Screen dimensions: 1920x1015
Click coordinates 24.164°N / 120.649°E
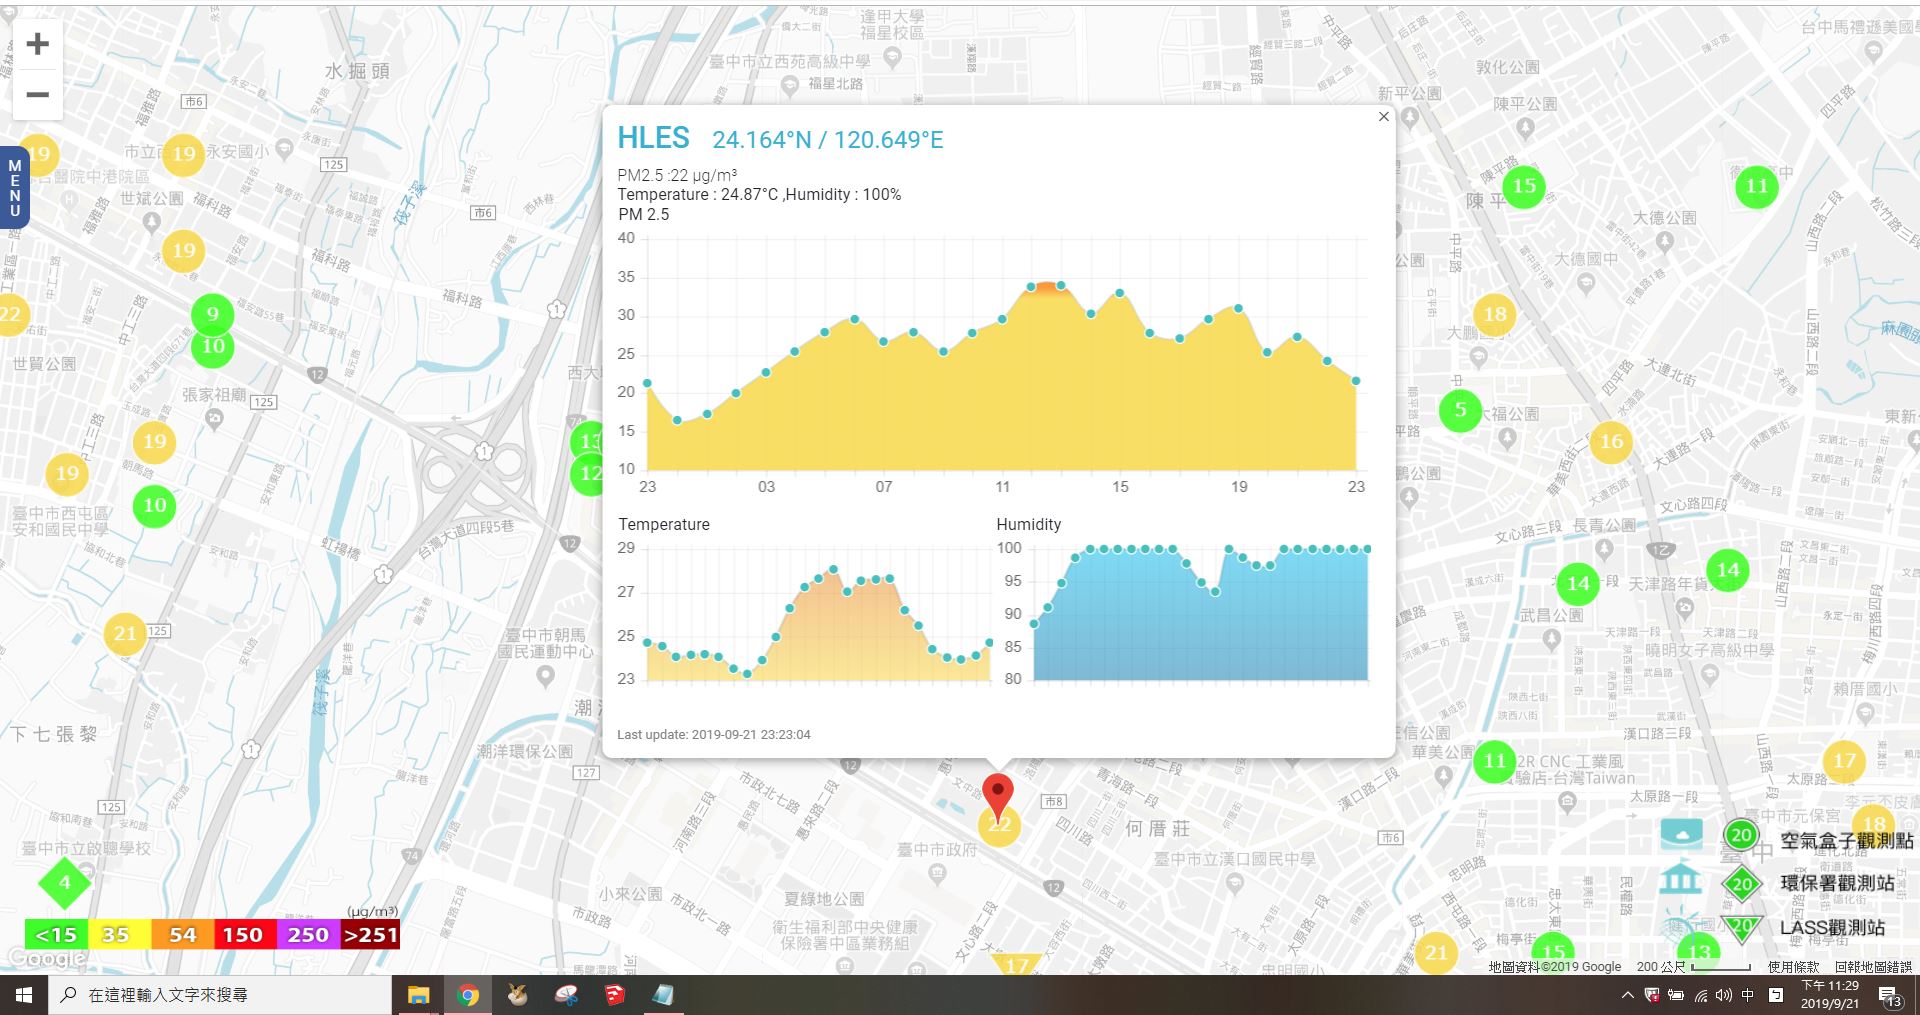[x=827, y=140]
